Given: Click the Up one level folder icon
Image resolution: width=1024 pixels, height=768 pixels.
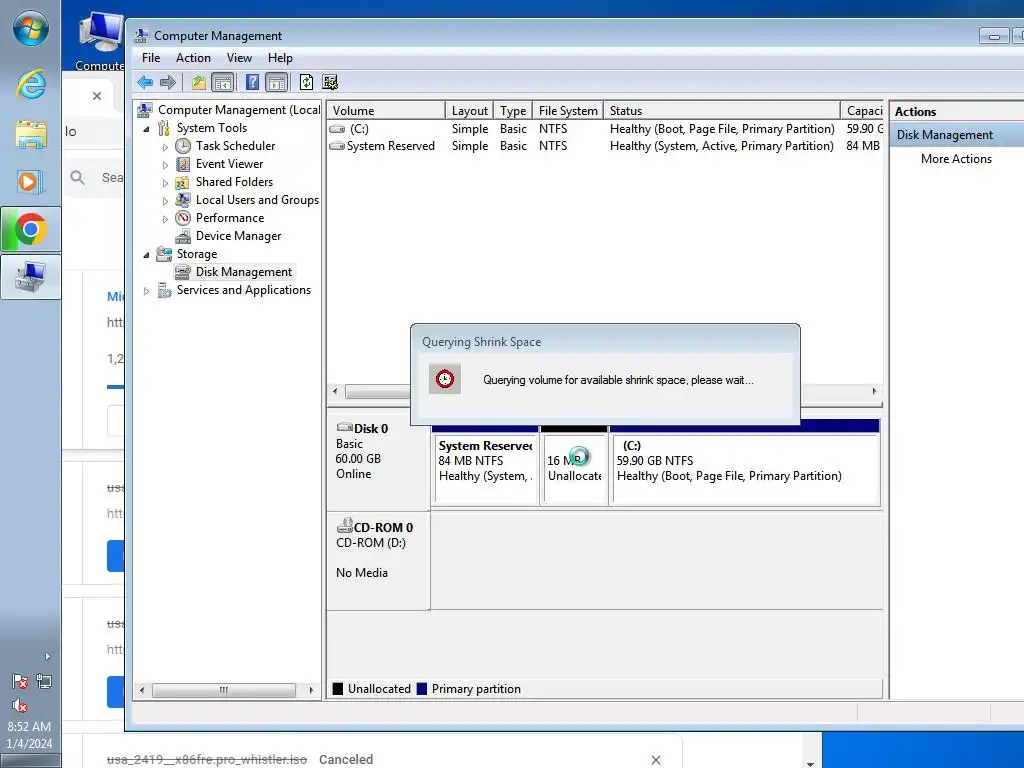Looking at the screenshot, I should pos(199,82).
